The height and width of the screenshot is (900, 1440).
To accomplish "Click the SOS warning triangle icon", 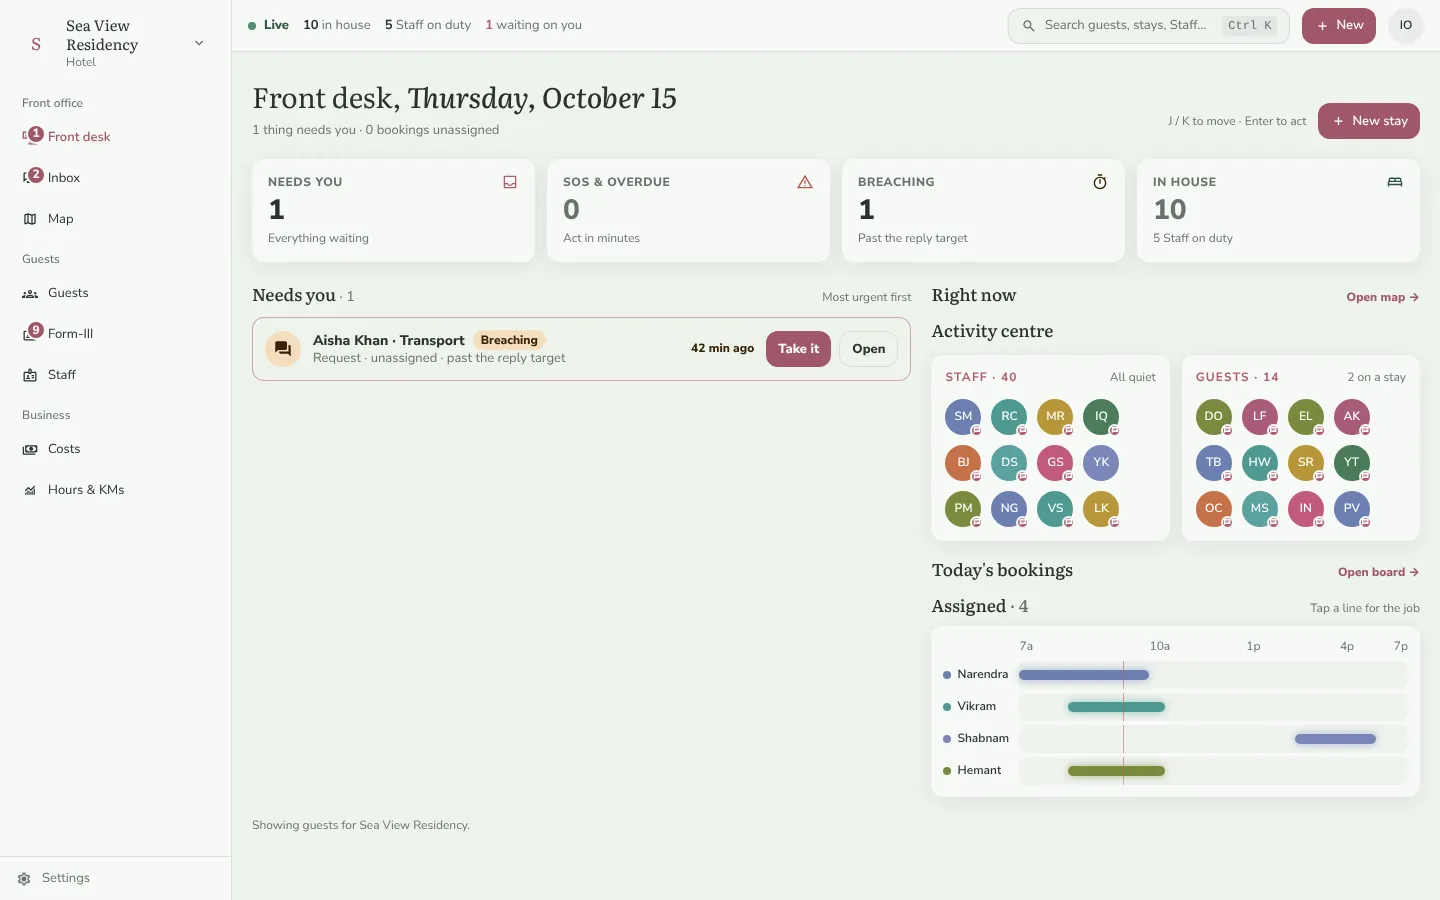I will point(805,182).
